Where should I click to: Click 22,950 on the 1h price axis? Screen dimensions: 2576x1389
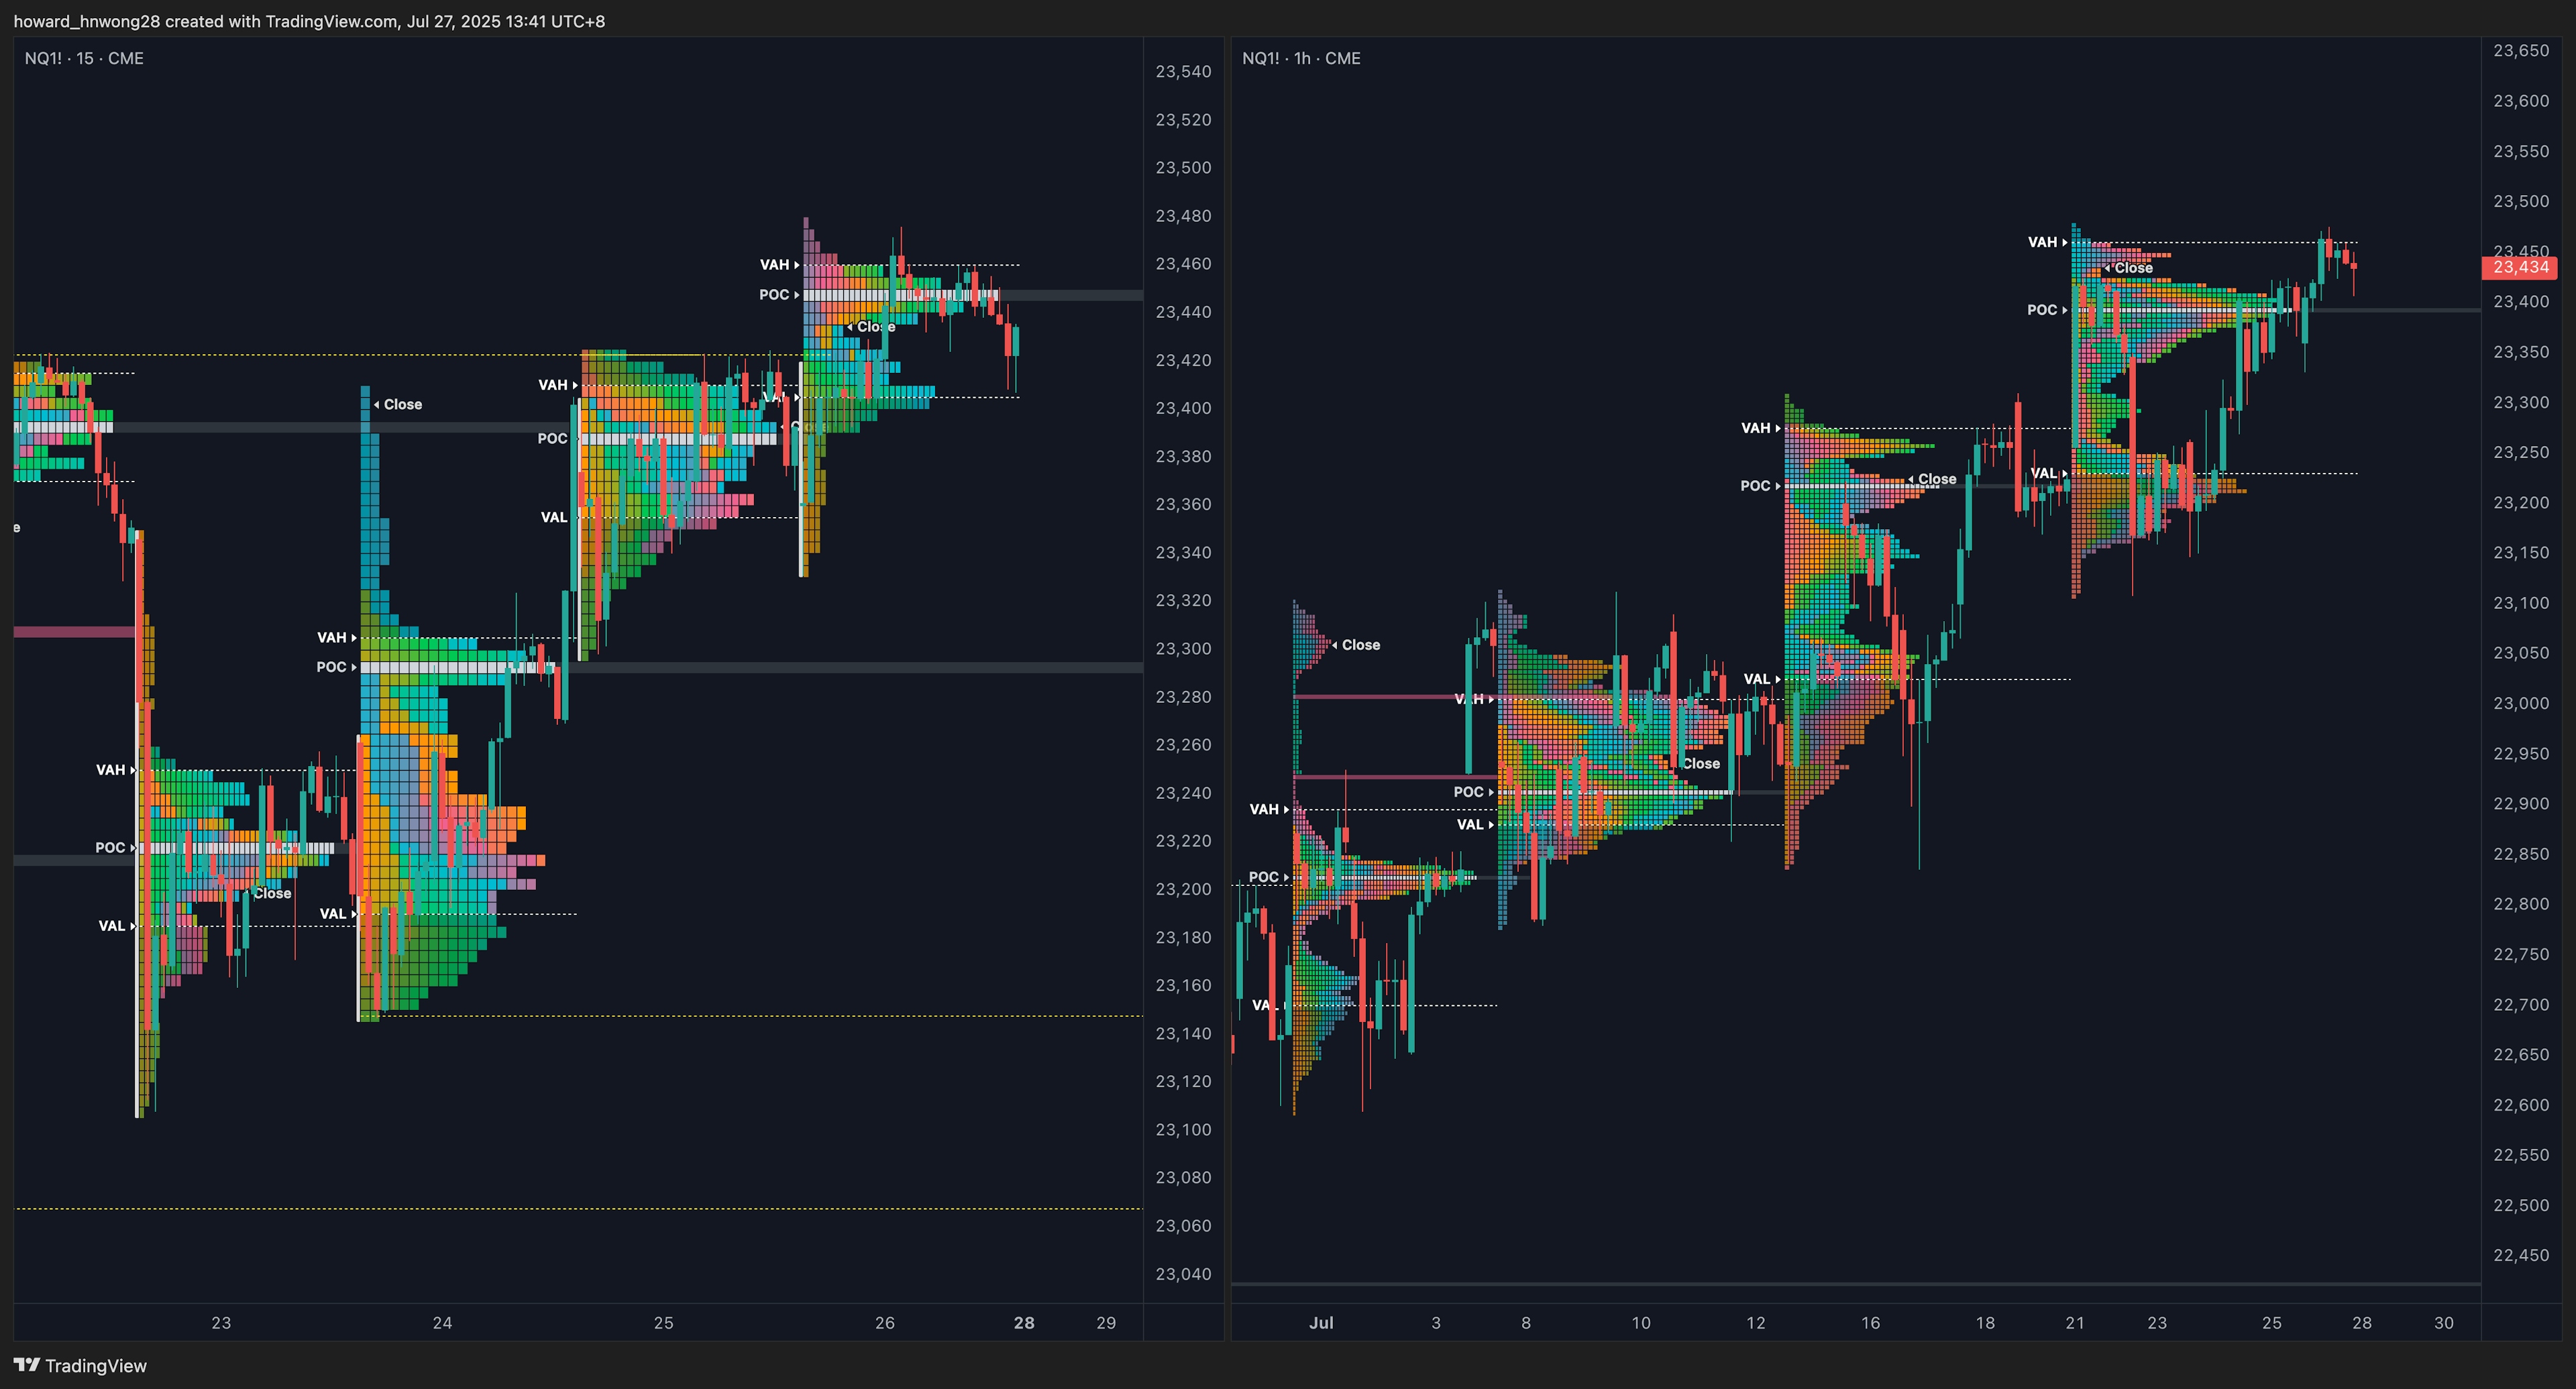pyautogui.click(x=2521, y=753)
